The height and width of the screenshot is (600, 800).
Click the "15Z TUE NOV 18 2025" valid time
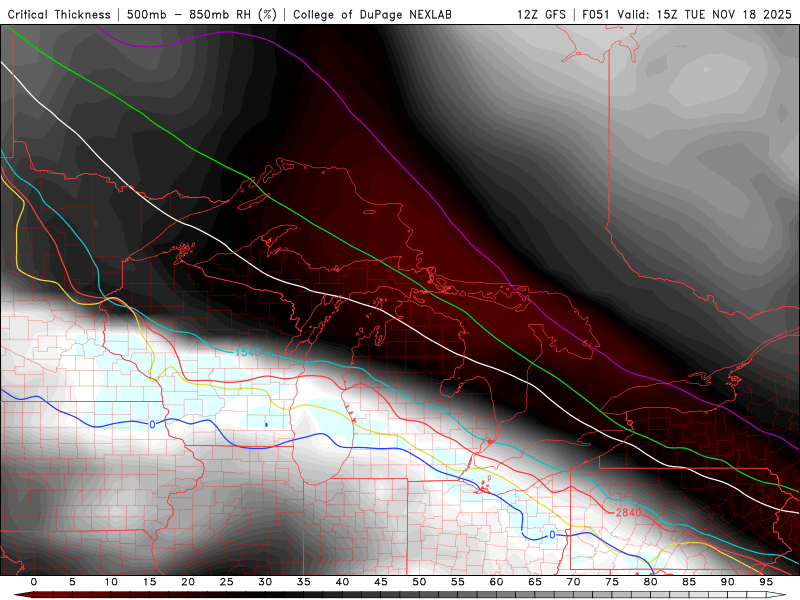point(724,15)
